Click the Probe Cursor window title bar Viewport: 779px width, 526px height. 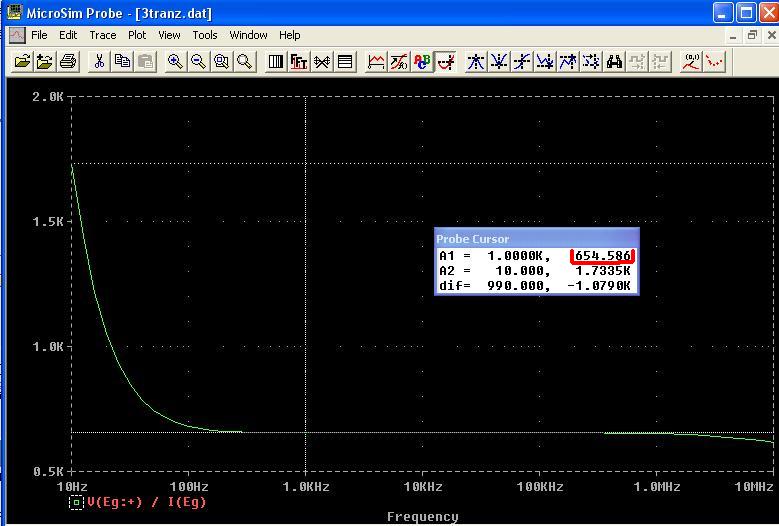(x=537, y=239)
